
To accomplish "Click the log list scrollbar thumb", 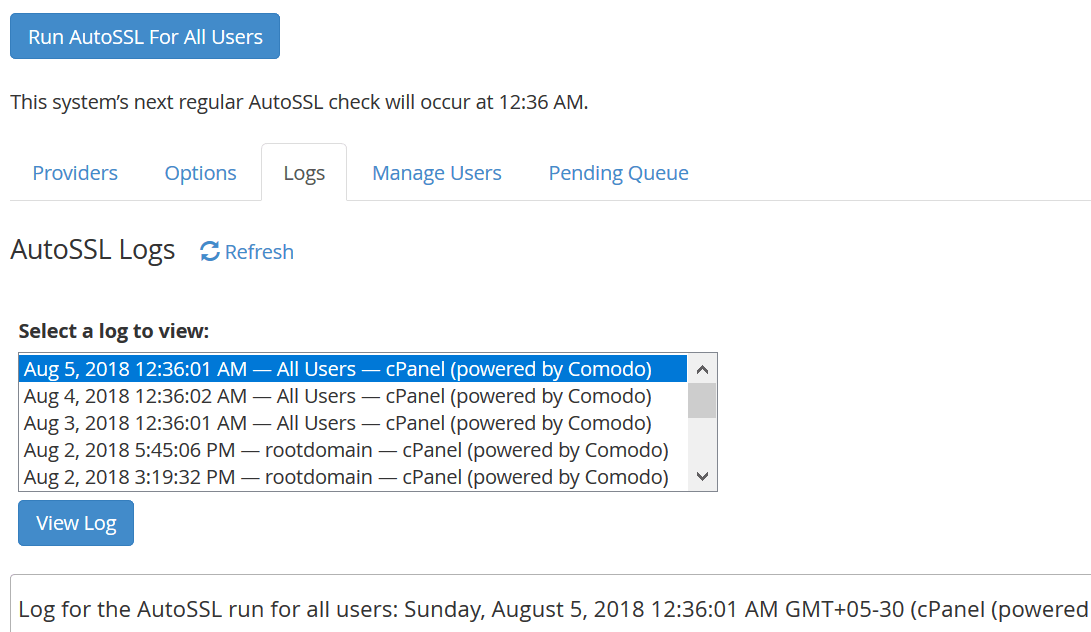I will pos(702,400).
